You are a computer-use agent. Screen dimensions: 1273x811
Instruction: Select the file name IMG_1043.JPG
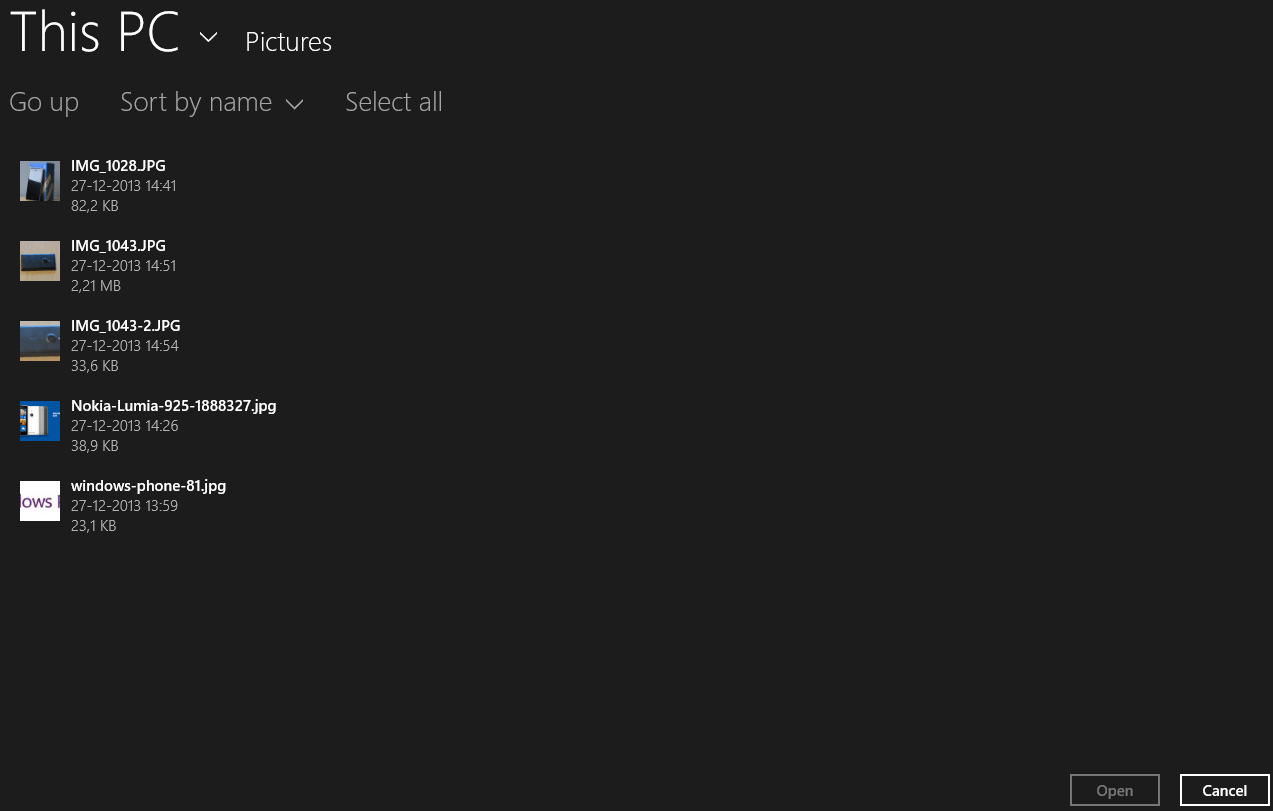[118, 246]
